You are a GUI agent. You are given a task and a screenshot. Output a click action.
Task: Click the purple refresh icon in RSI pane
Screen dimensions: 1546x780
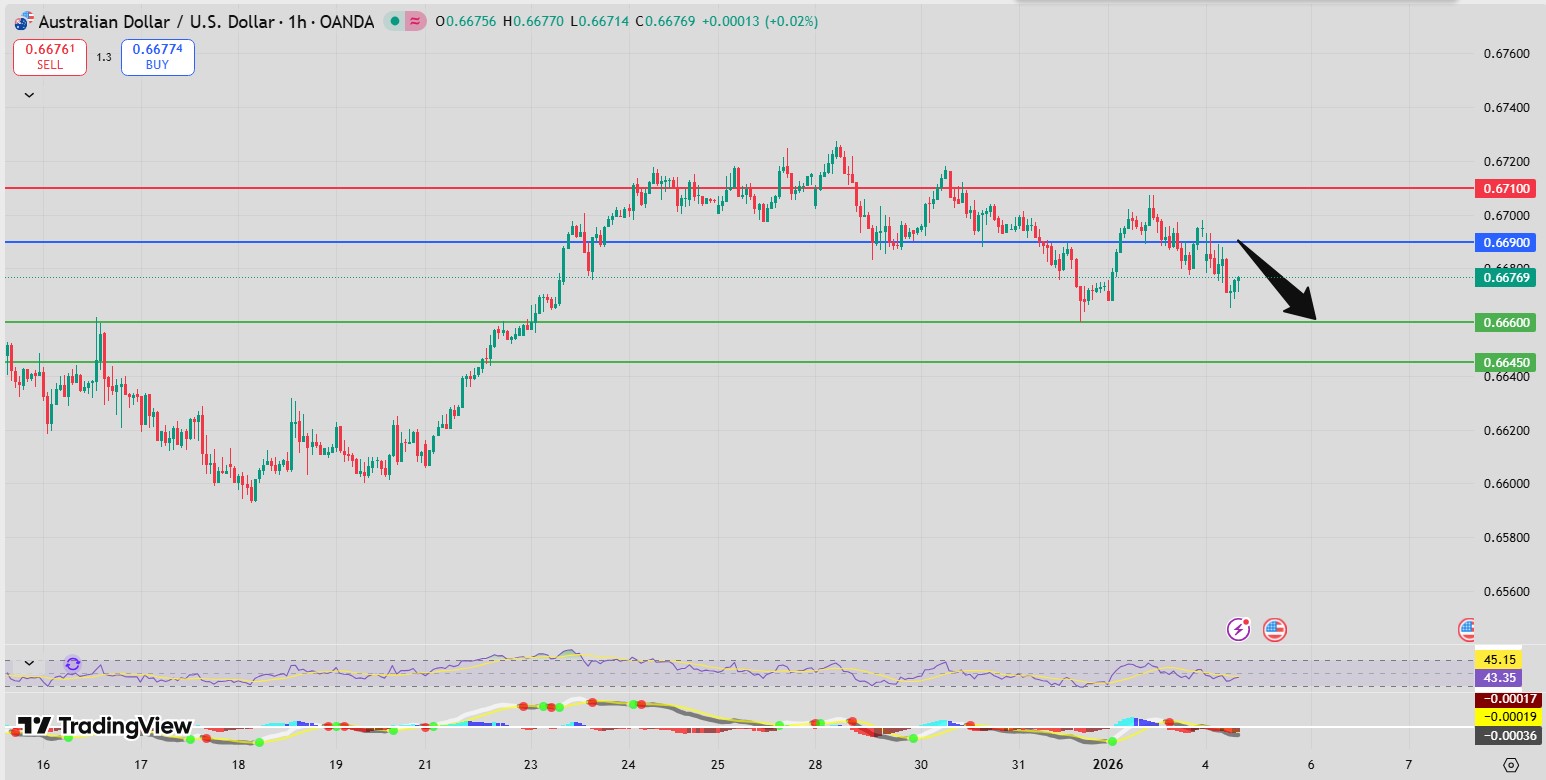[72, 664]
